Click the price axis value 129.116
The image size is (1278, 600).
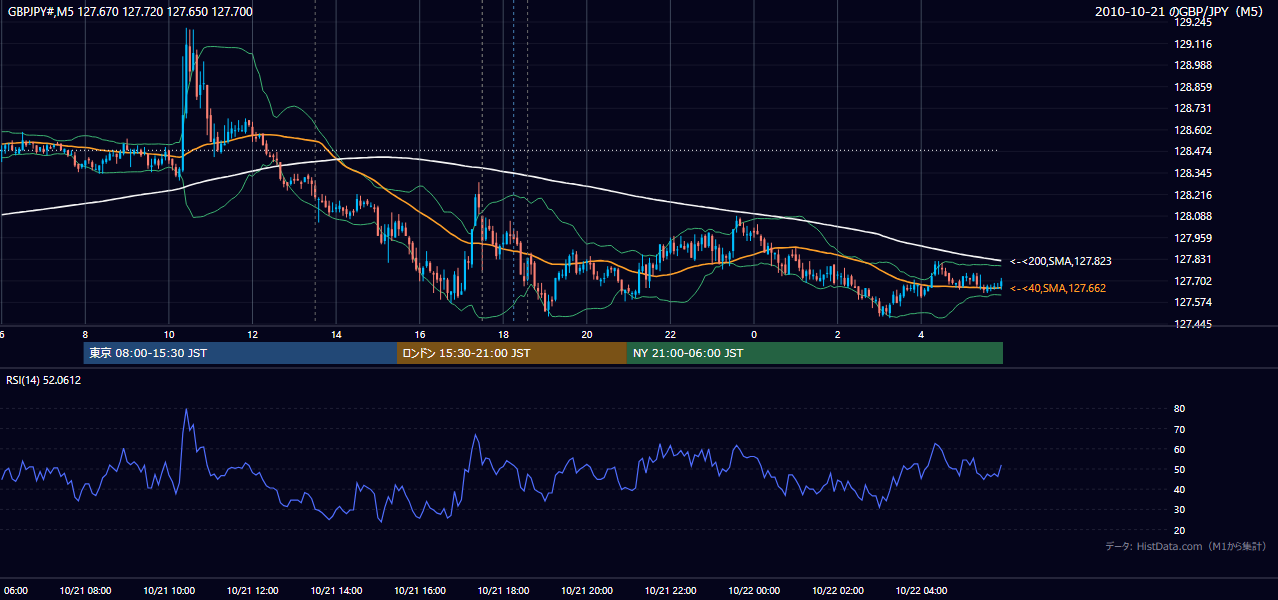(1193, 44)
